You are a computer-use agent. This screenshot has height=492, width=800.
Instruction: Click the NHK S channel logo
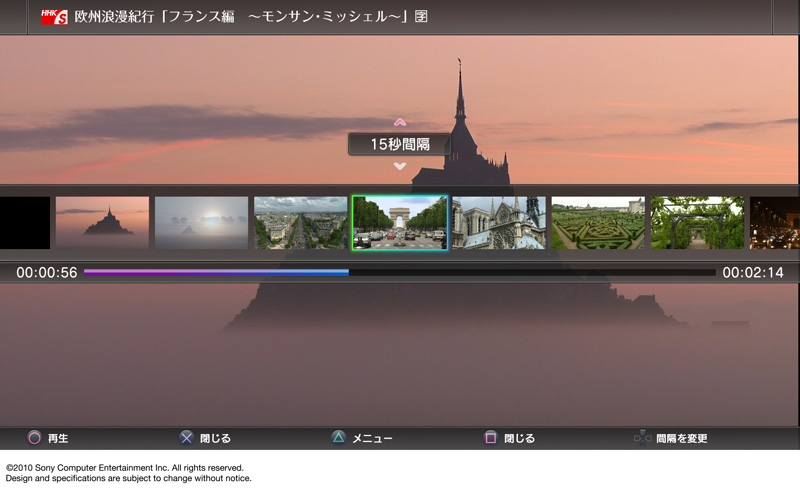click(x=54, y=17)
